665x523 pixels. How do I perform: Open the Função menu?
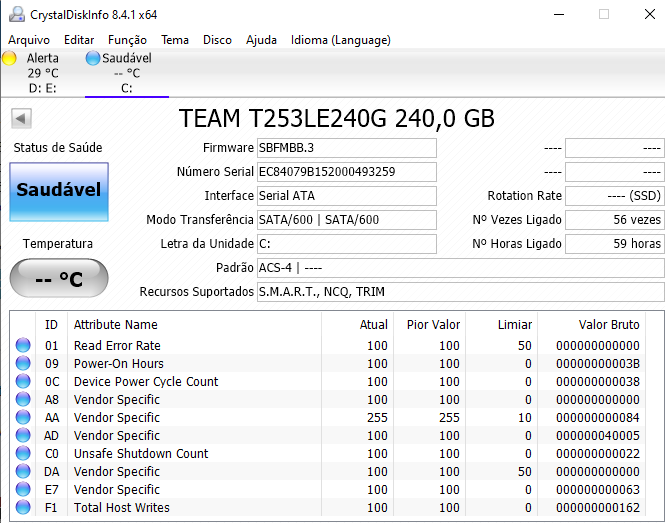pyautogui.click(x=127, y=40)
